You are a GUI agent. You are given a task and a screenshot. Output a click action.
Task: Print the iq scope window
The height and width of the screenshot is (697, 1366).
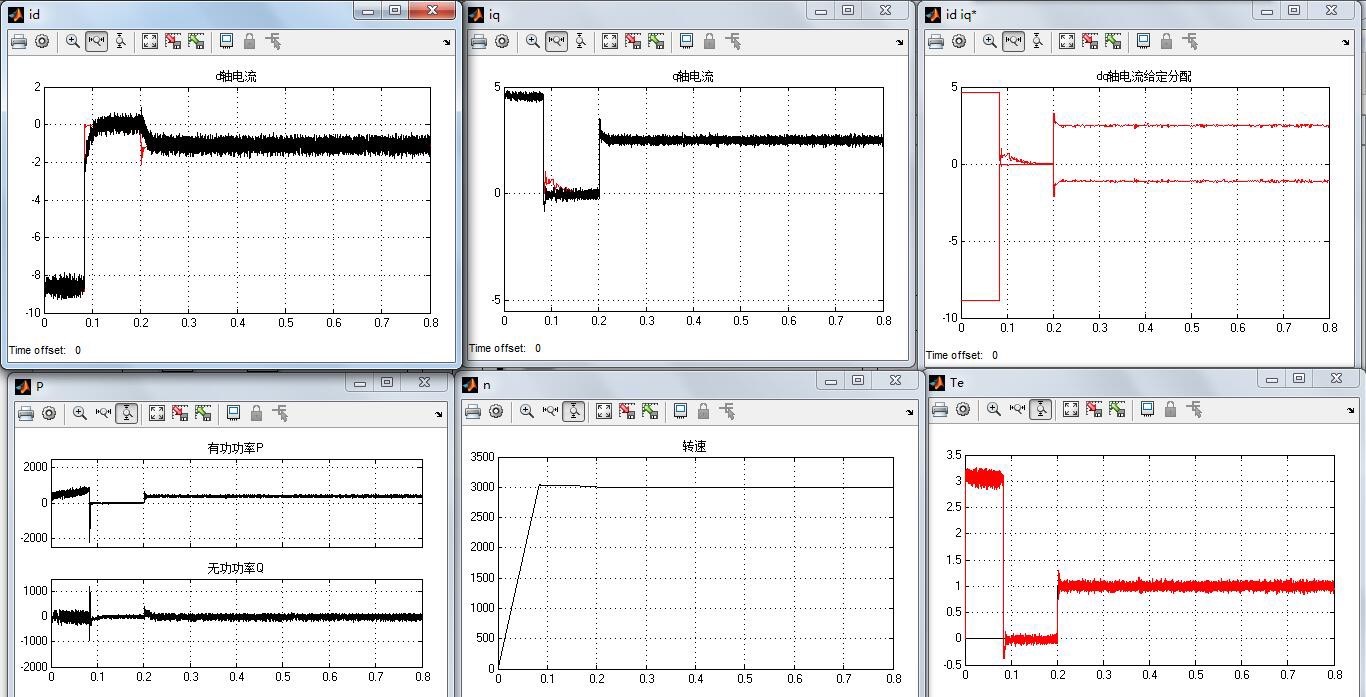point(478,41)
